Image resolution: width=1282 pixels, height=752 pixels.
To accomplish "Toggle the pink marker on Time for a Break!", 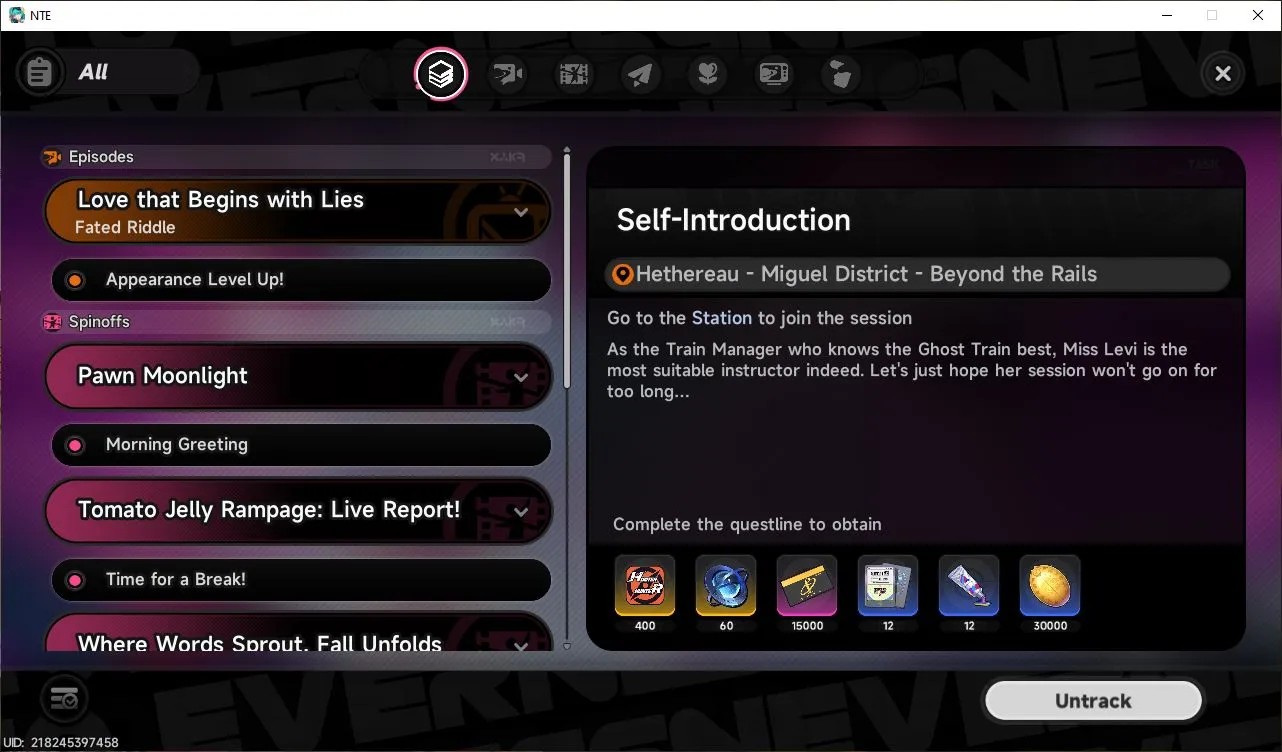I will click(x=75, y=580).
